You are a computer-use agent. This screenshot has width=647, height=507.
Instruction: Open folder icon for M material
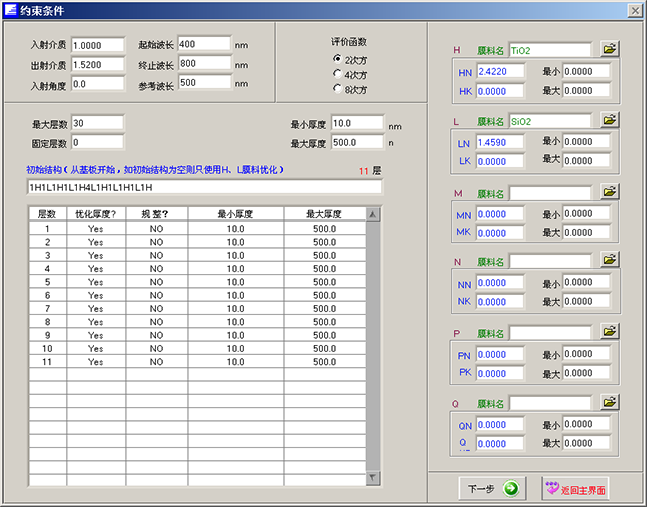[x=609, y=191]
